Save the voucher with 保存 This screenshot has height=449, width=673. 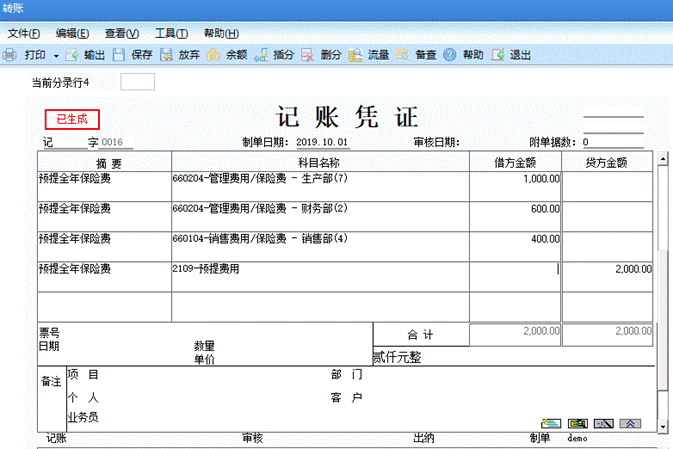coord(133,55)
